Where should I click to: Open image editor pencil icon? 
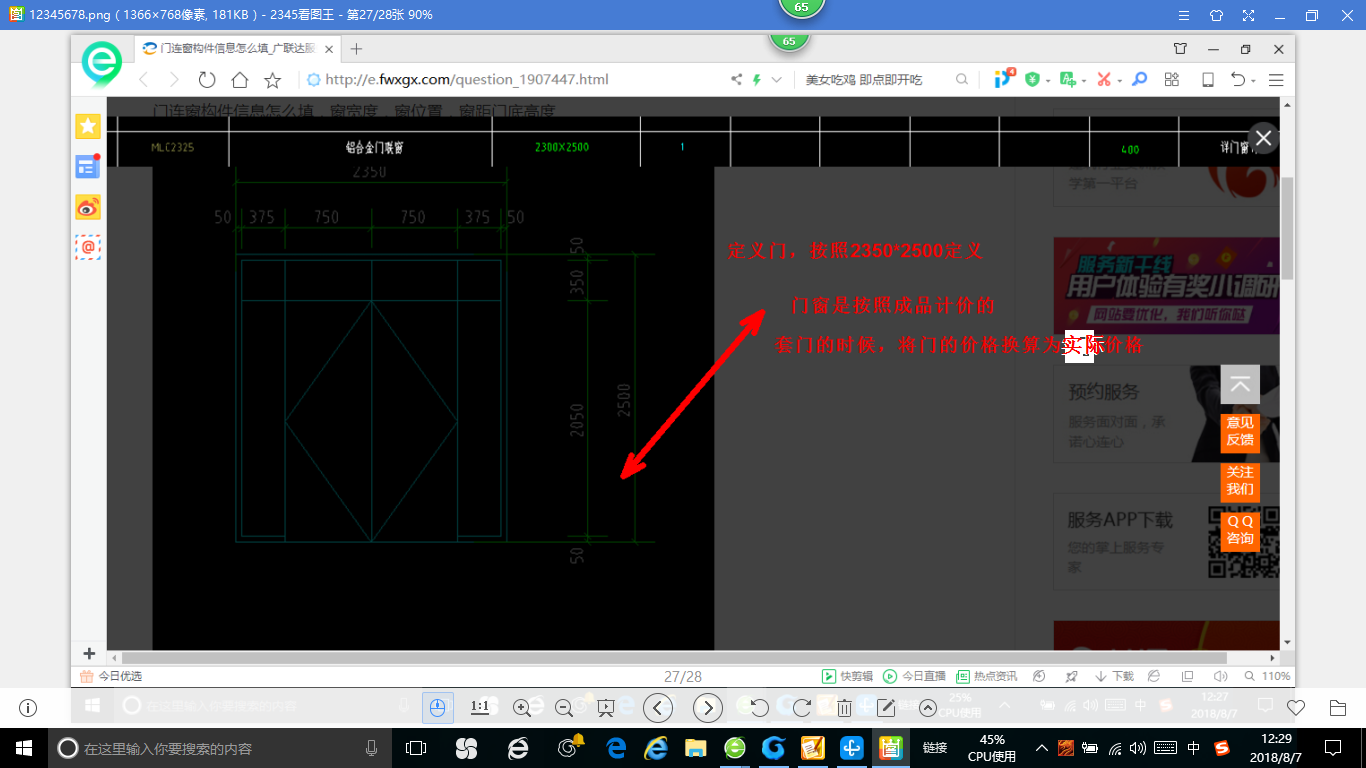click(886, 708)
